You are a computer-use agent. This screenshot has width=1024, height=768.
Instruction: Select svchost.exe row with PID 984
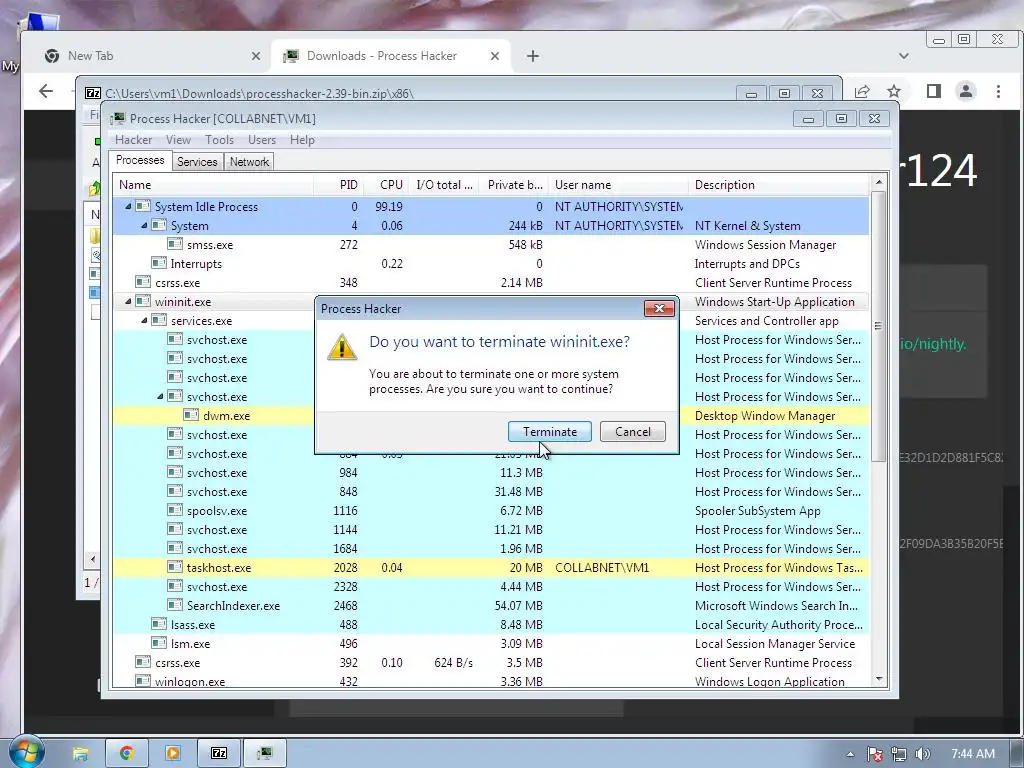tap(491, 473)
